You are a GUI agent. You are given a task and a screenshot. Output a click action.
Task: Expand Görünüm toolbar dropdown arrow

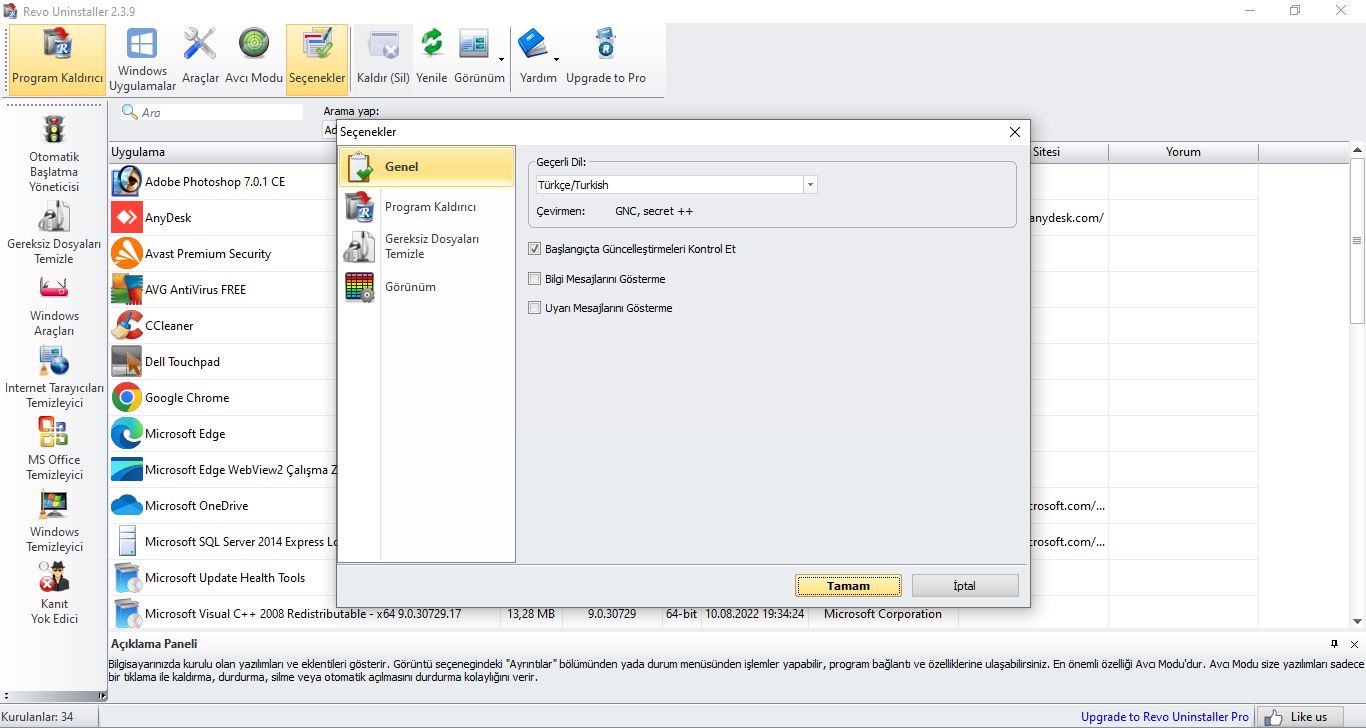pos(501,59)
